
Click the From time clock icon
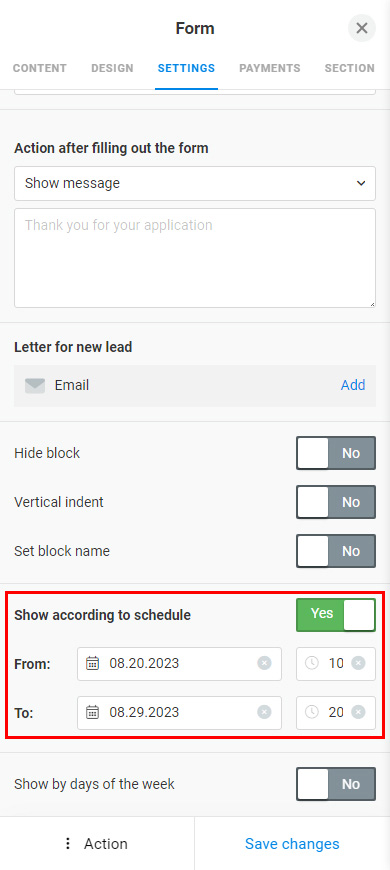pyautogui.click(x=312, y=663)
